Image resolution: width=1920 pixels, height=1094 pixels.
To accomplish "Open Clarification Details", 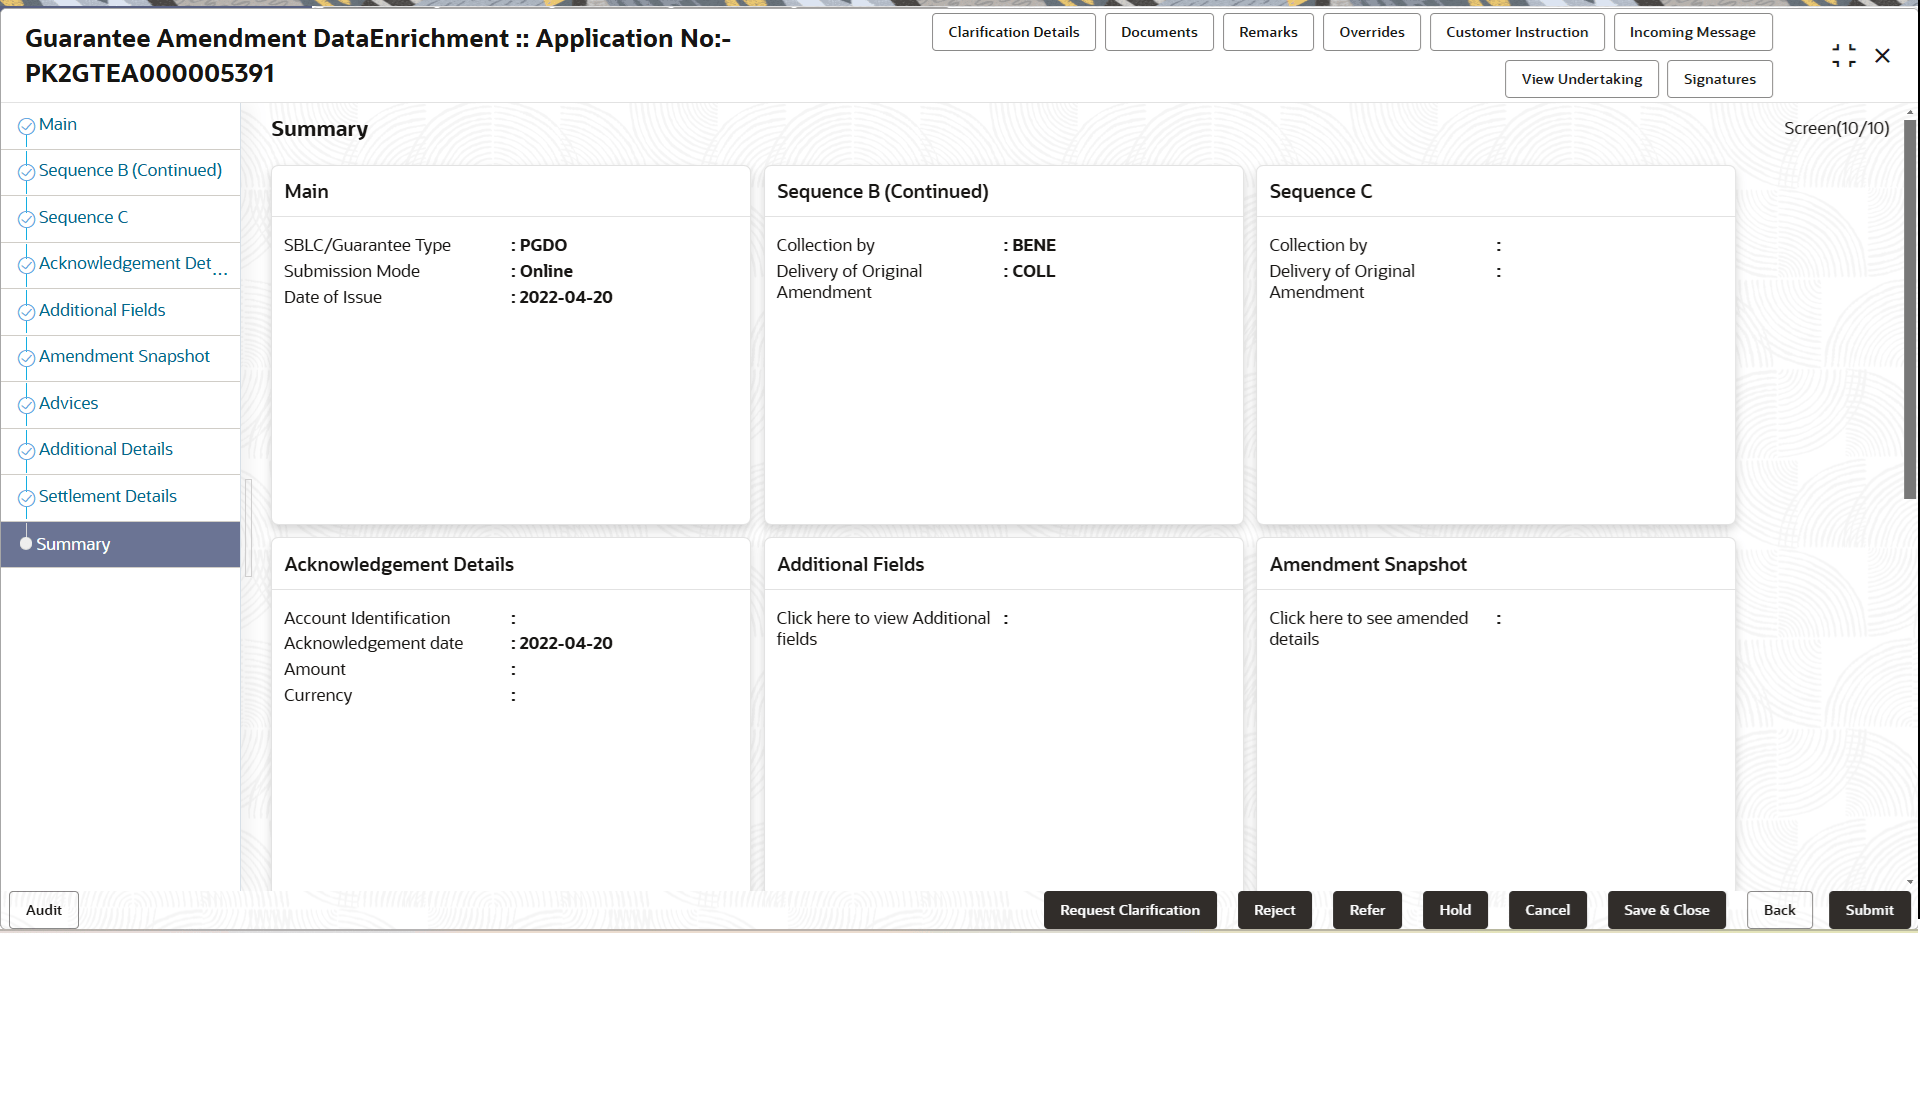I will click(x=1013, y=32).
